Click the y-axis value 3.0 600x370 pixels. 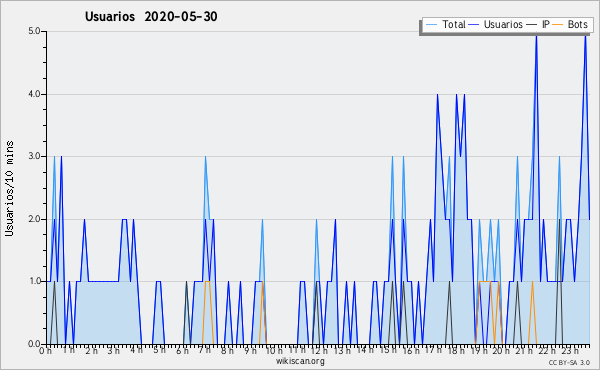tap(34, 156)
